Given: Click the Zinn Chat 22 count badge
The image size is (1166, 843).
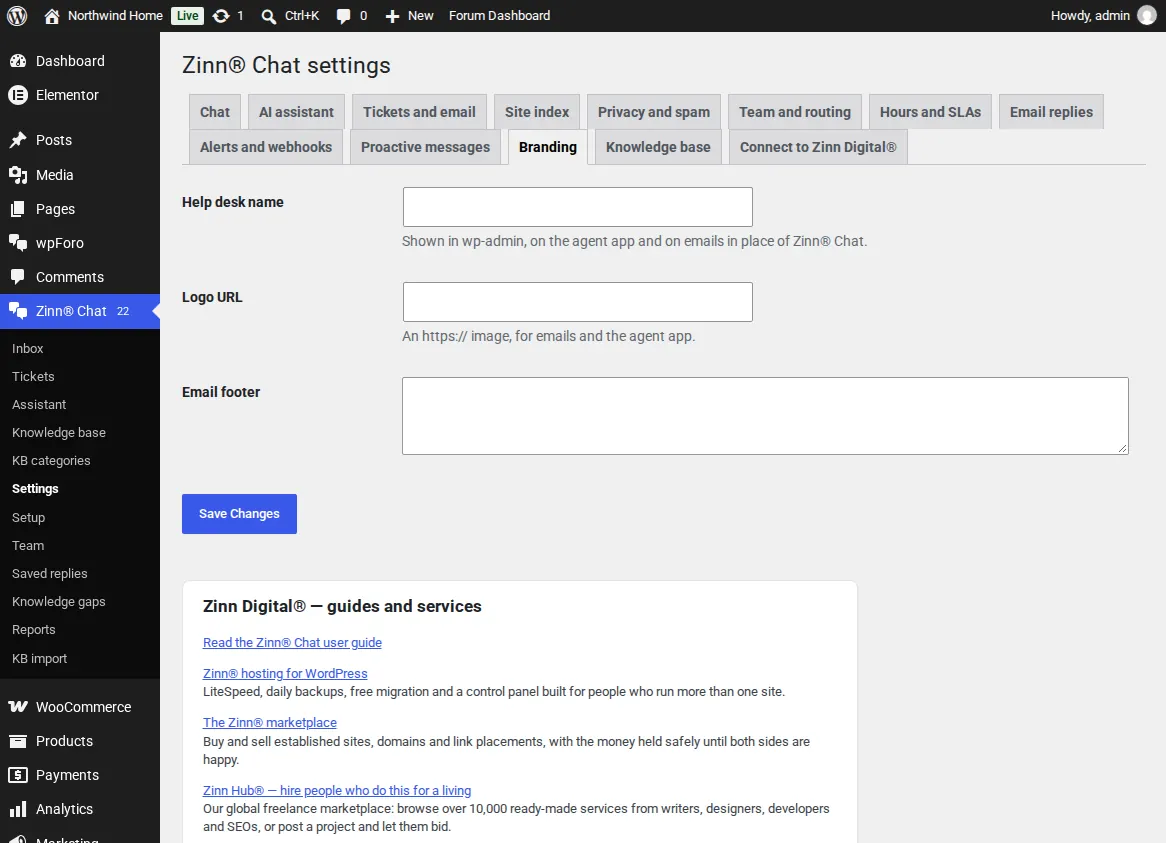Looking at the screenshot, I should (x=123, y=311).
